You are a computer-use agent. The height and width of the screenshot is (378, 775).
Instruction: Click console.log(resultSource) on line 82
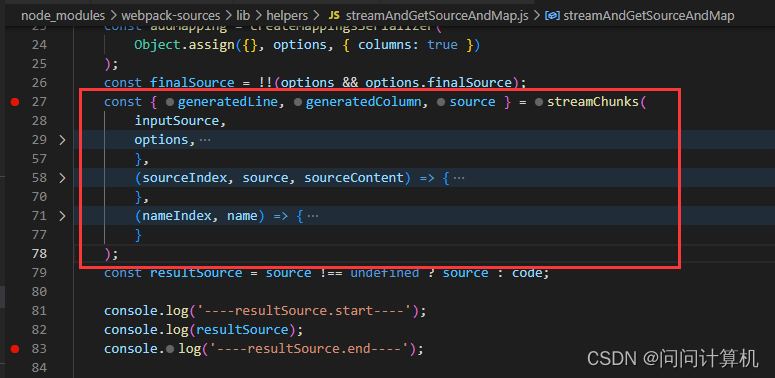[203, 330]
